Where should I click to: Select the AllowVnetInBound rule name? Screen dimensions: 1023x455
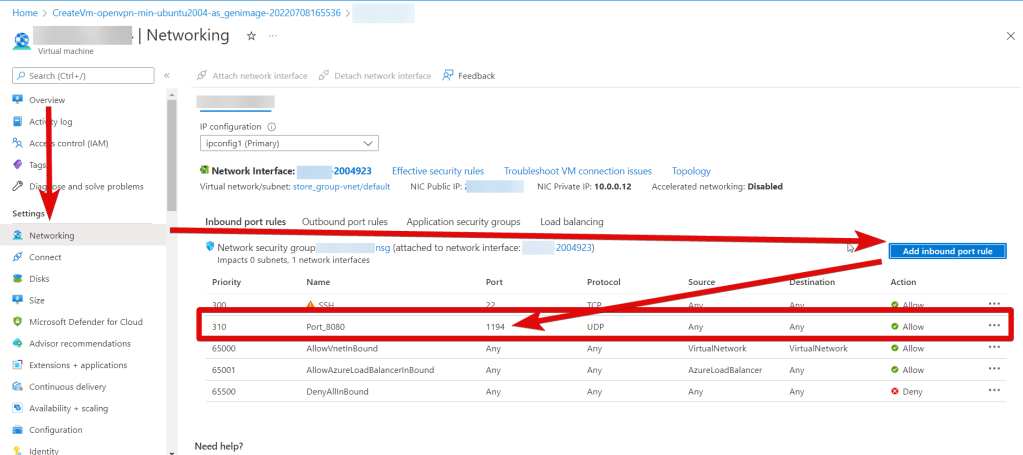pyautogui.click(x=342, y=349)
